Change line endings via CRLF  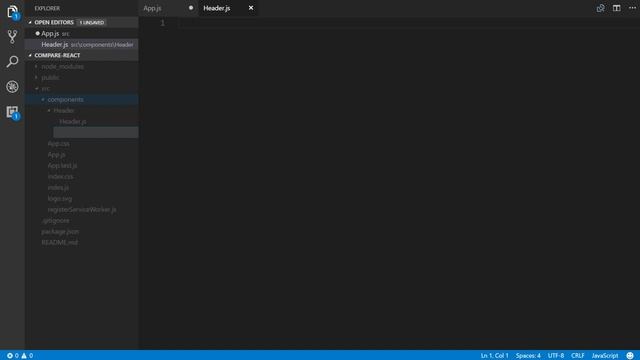578,356
